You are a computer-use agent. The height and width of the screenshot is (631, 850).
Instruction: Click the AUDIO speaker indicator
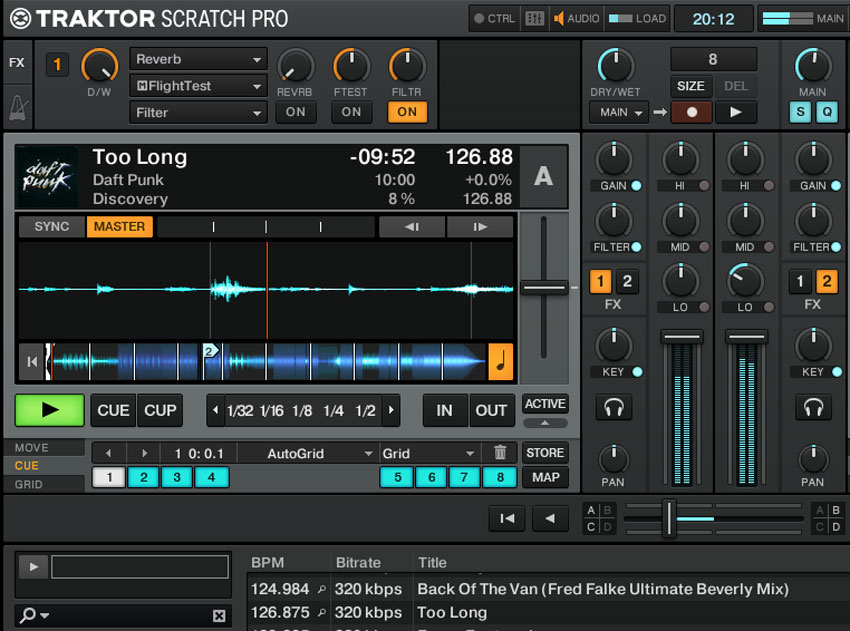576,19
